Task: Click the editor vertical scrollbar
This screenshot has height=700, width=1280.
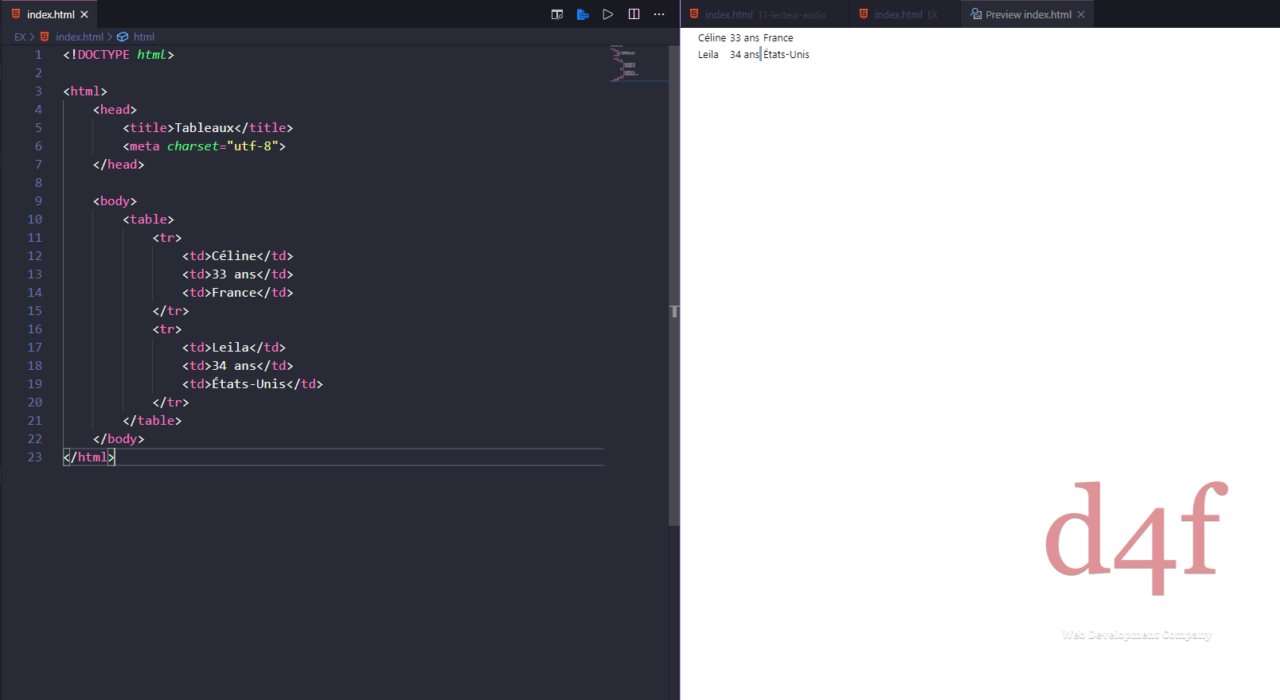Action: 675,285
